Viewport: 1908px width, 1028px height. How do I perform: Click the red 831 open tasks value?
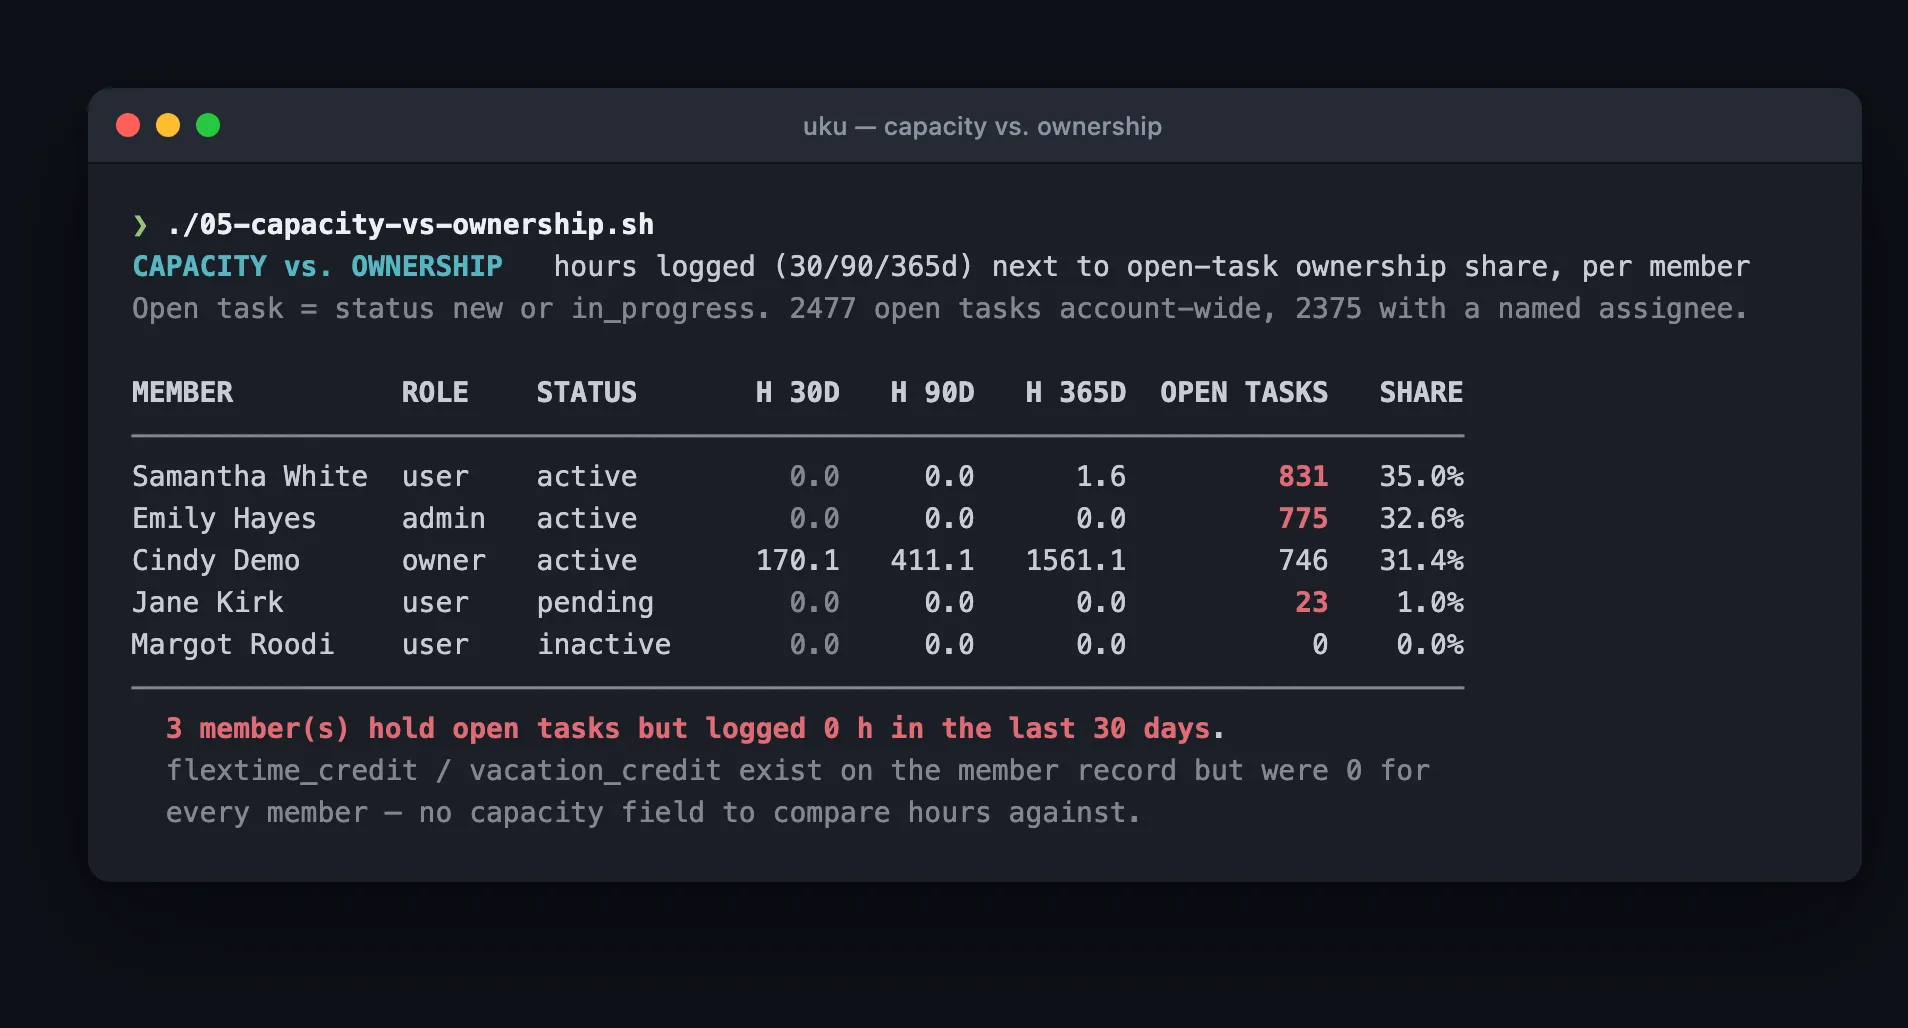tap(1303, 476)
